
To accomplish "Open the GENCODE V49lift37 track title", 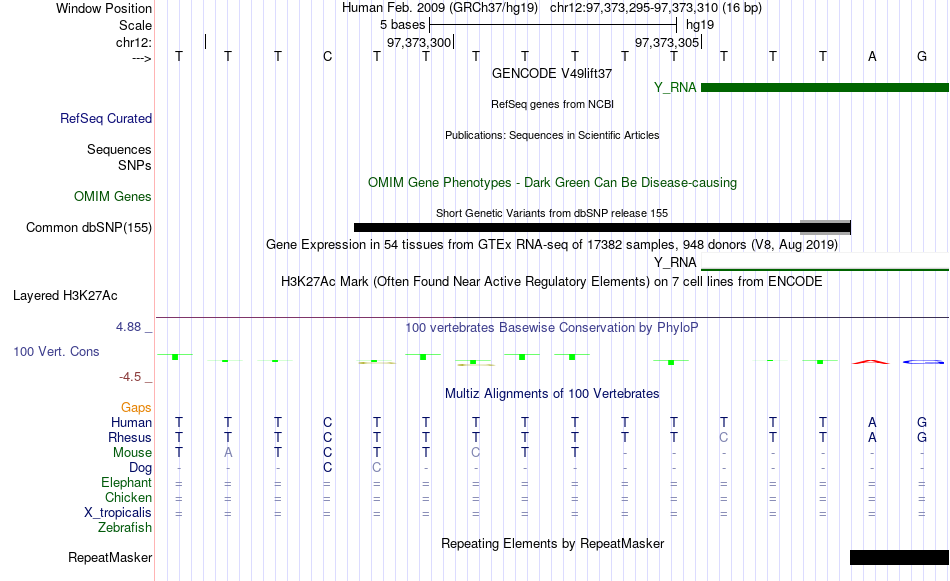I will (552, 73).
